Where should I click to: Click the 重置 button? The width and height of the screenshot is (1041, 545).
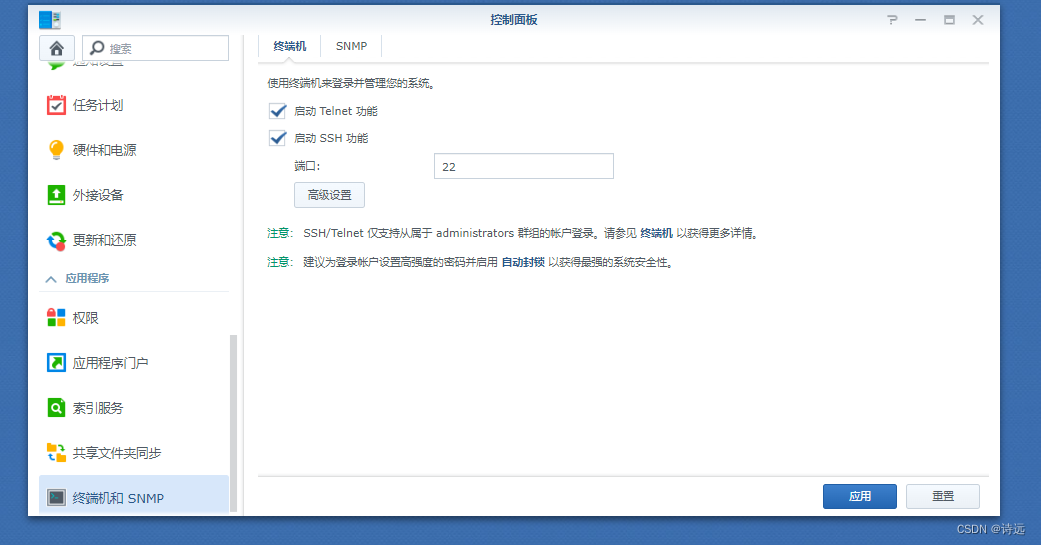[943, 497]
